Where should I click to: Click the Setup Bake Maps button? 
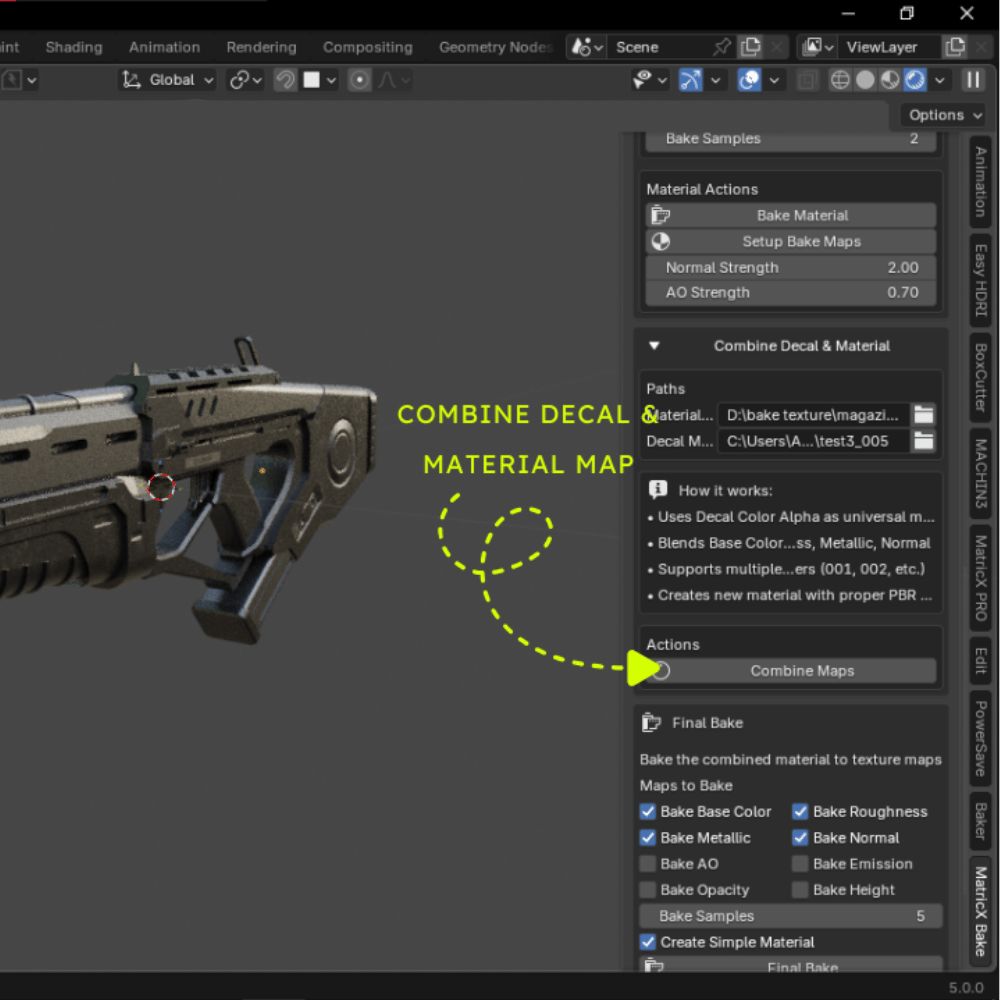point(801,241)
